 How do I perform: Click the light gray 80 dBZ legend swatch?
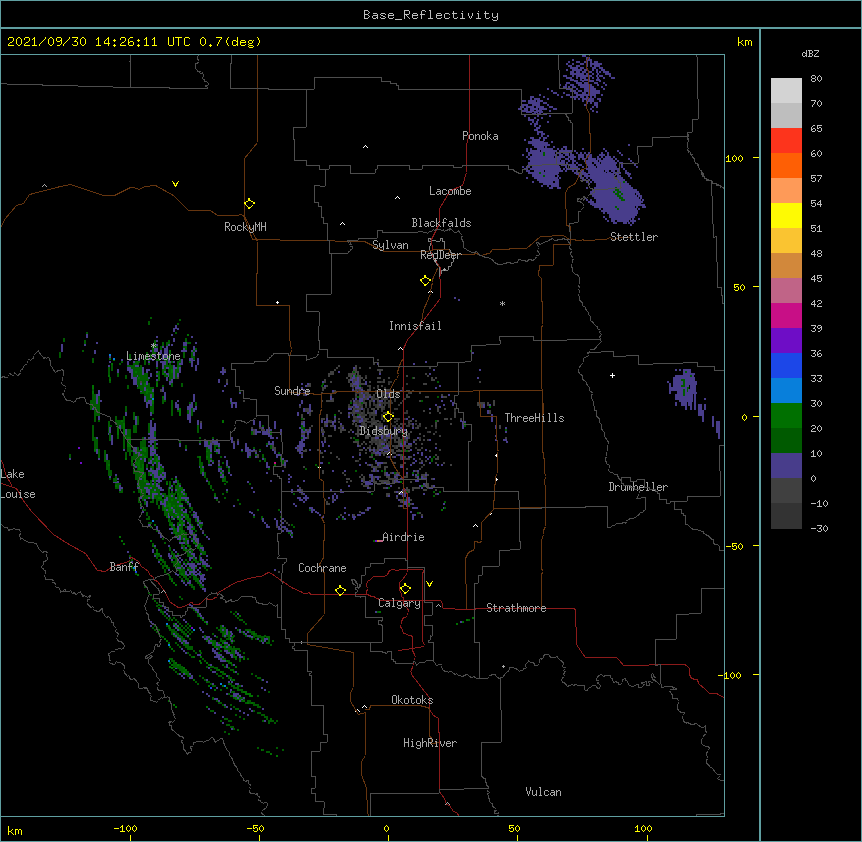point(786,91)
